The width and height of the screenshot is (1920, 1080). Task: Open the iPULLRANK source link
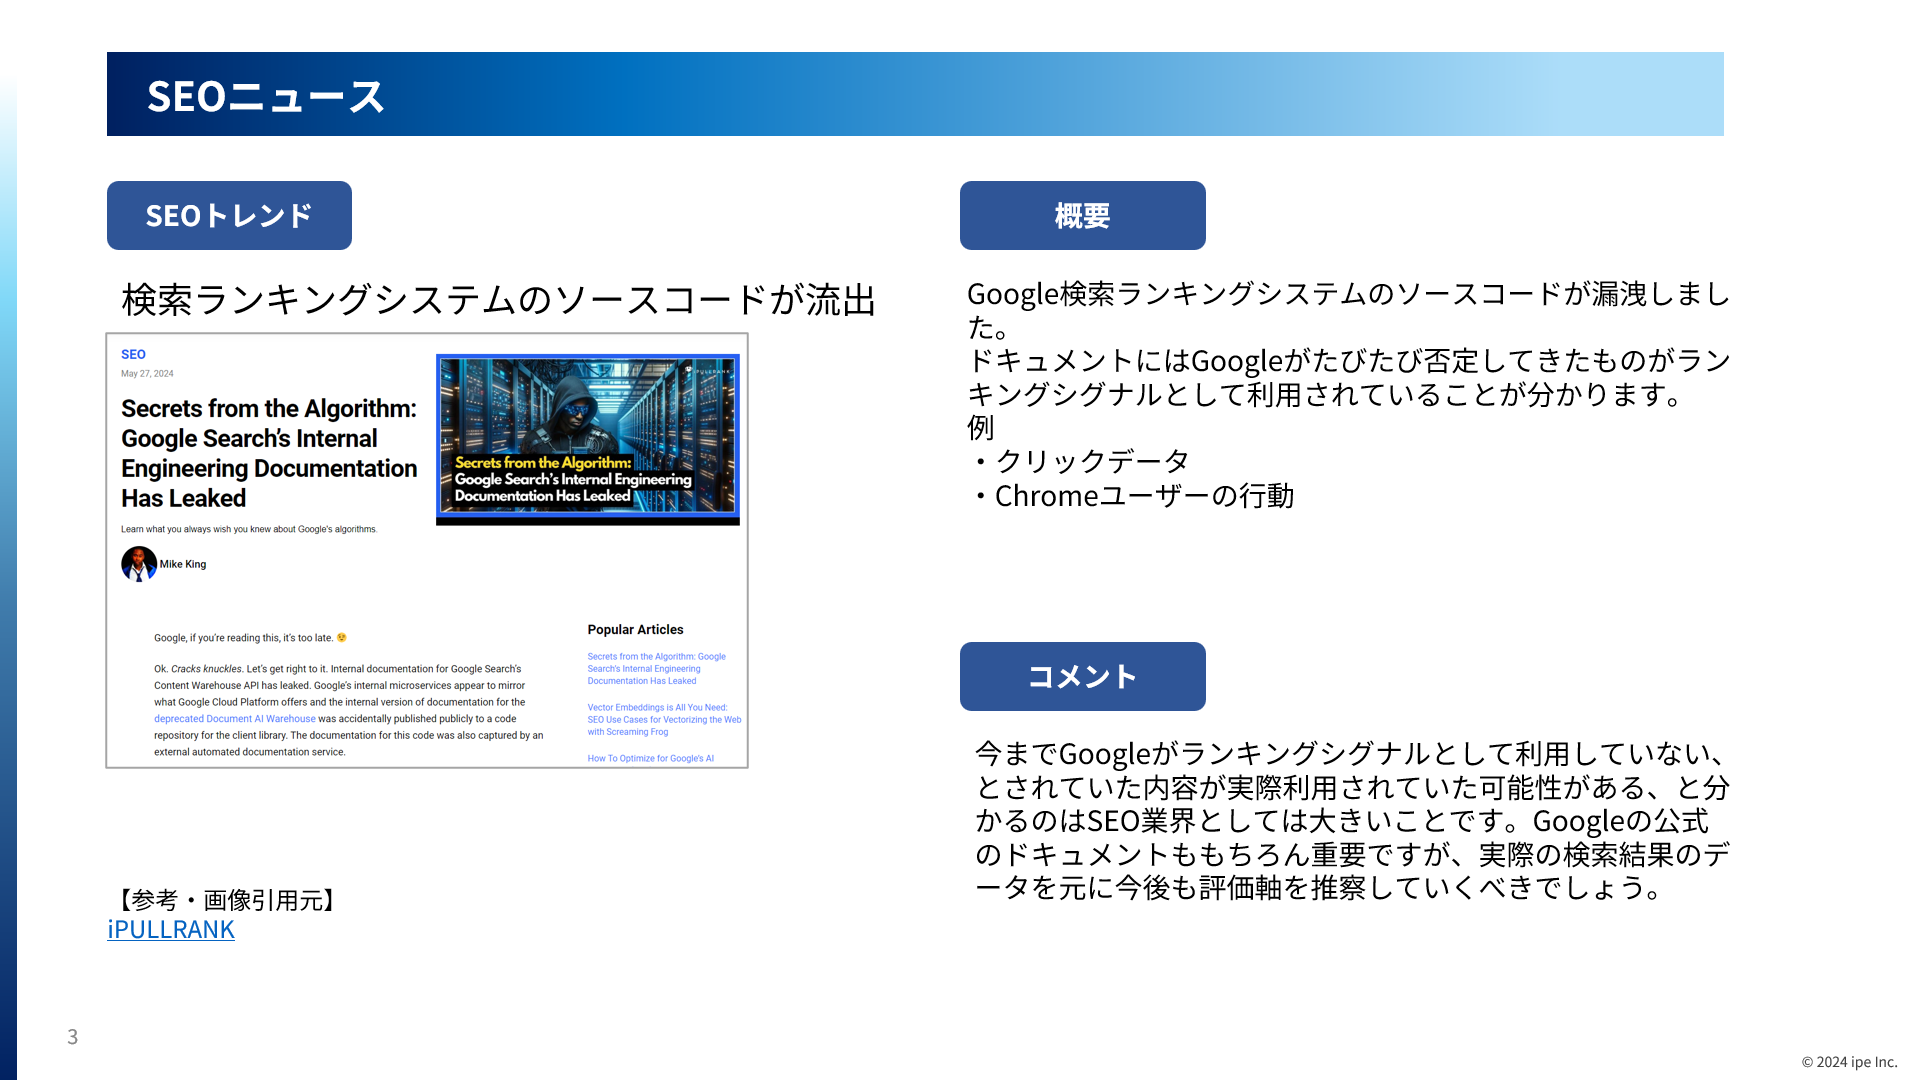tap(170, 929)
